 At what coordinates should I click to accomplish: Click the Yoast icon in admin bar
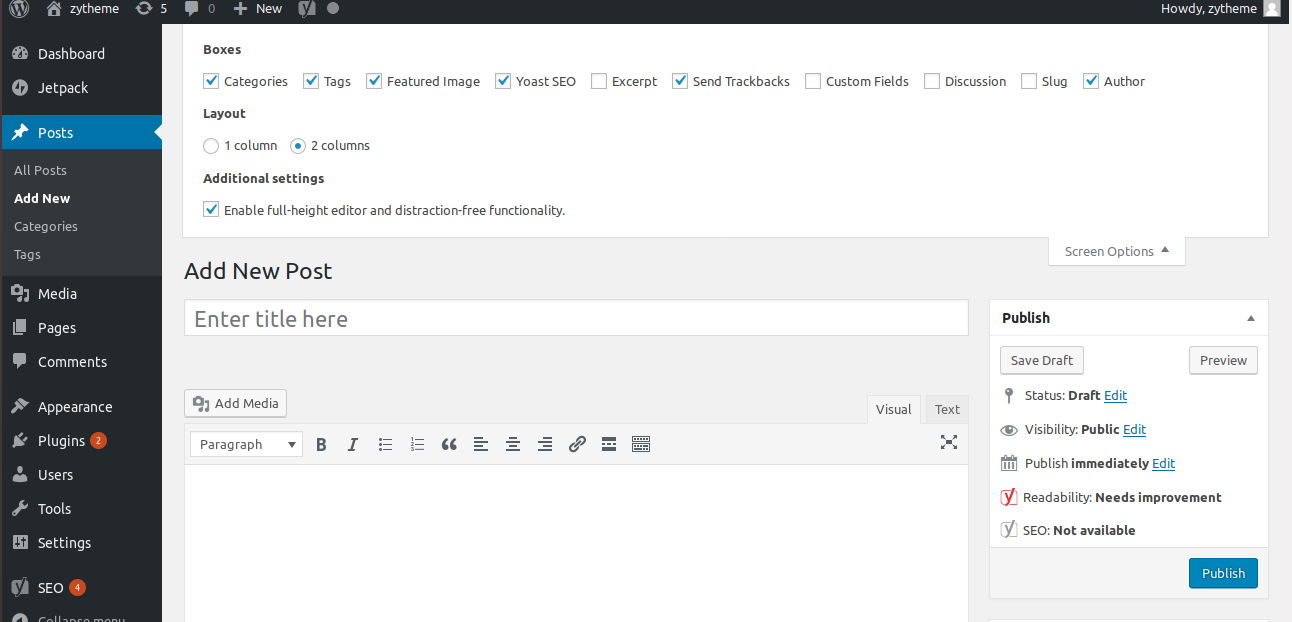(308, 8)
